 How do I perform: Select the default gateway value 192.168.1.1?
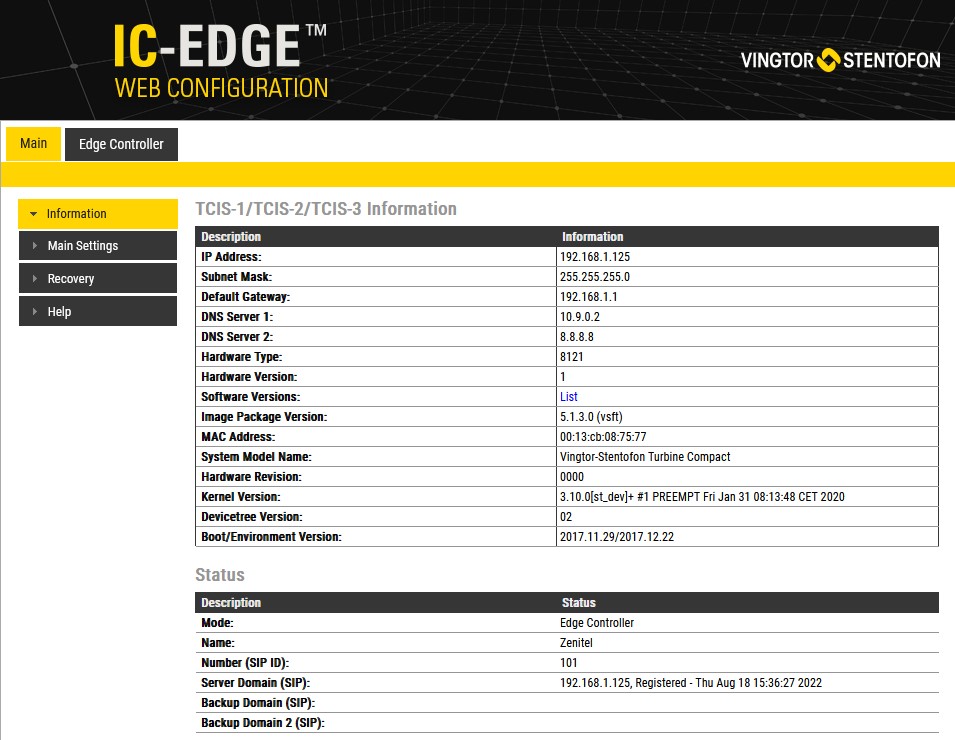click(x=588, y=297)
